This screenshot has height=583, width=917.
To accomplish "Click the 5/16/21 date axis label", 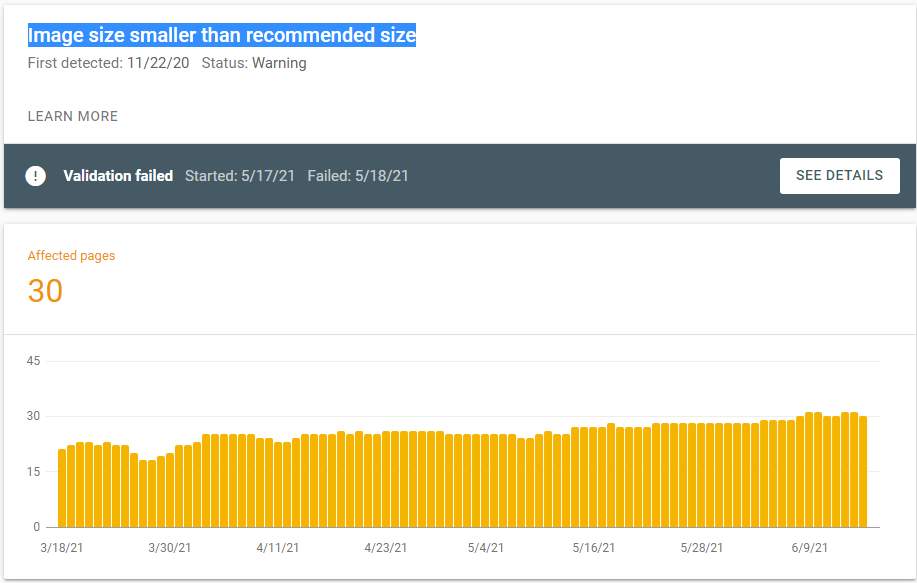I will (593, 548).
